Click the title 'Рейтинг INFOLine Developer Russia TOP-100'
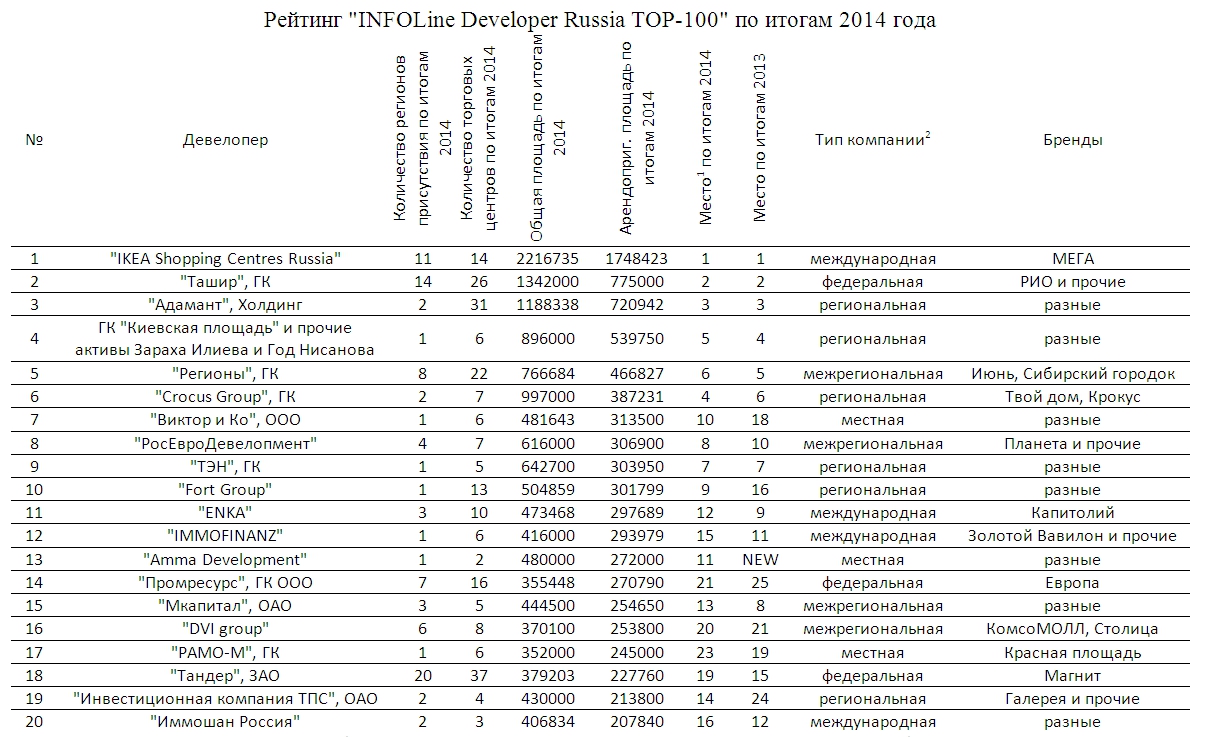 click(x=601, y=19)
